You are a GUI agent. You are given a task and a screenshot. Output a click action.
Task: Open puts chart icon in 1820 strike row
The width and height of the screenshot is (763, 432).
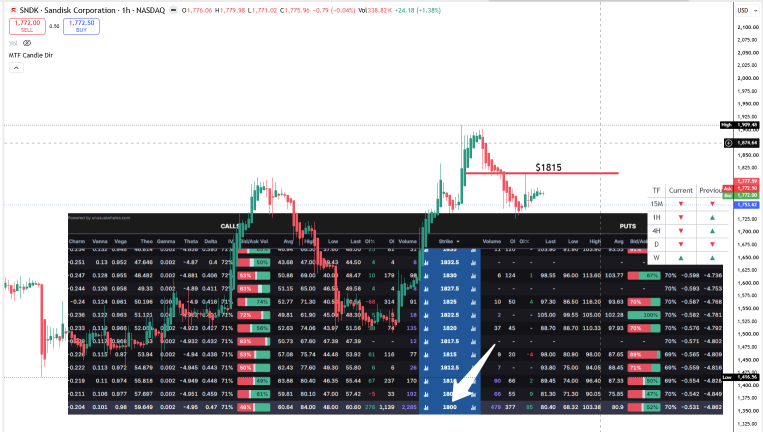point(473,328)
